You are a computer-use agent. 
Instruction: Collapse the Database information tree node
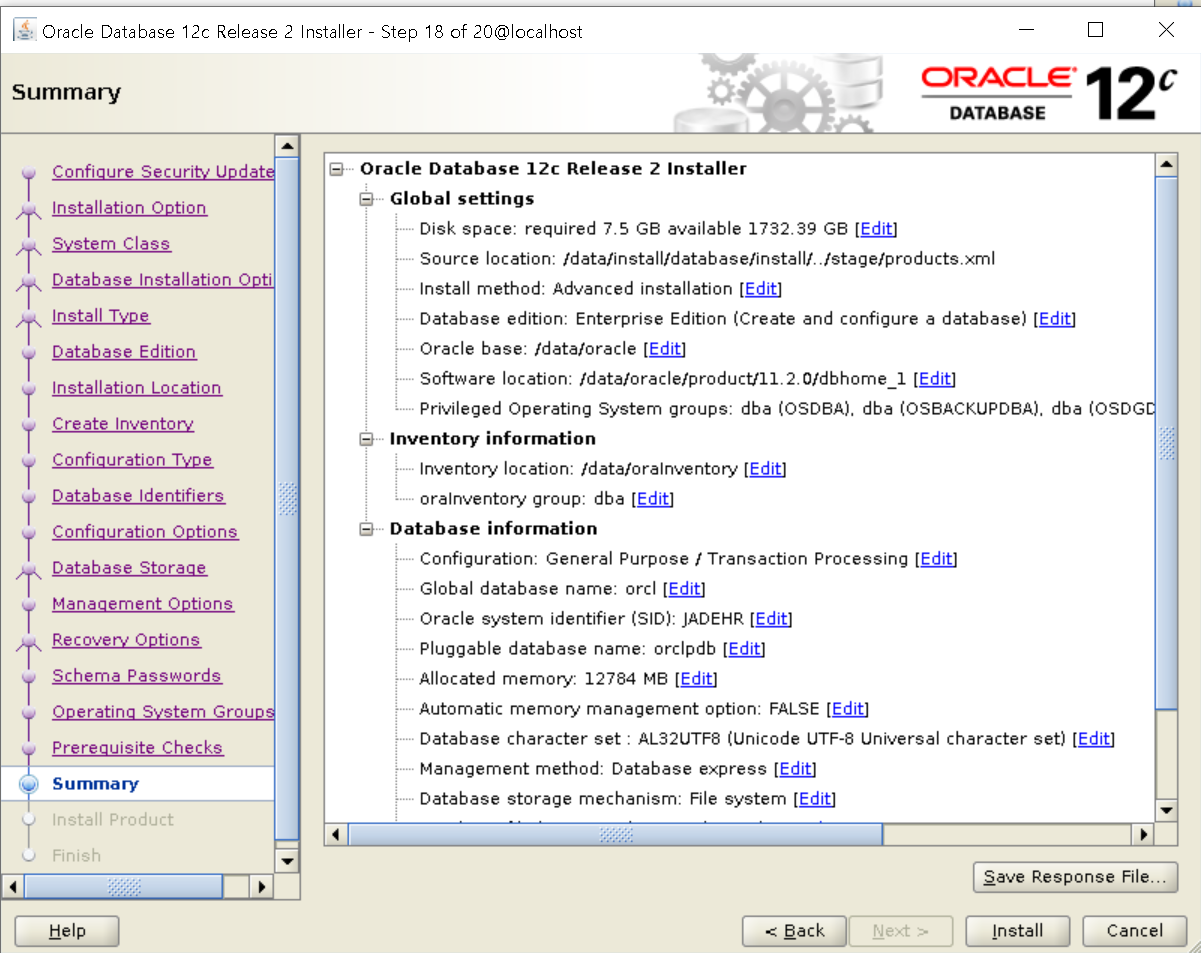(366, 529)
